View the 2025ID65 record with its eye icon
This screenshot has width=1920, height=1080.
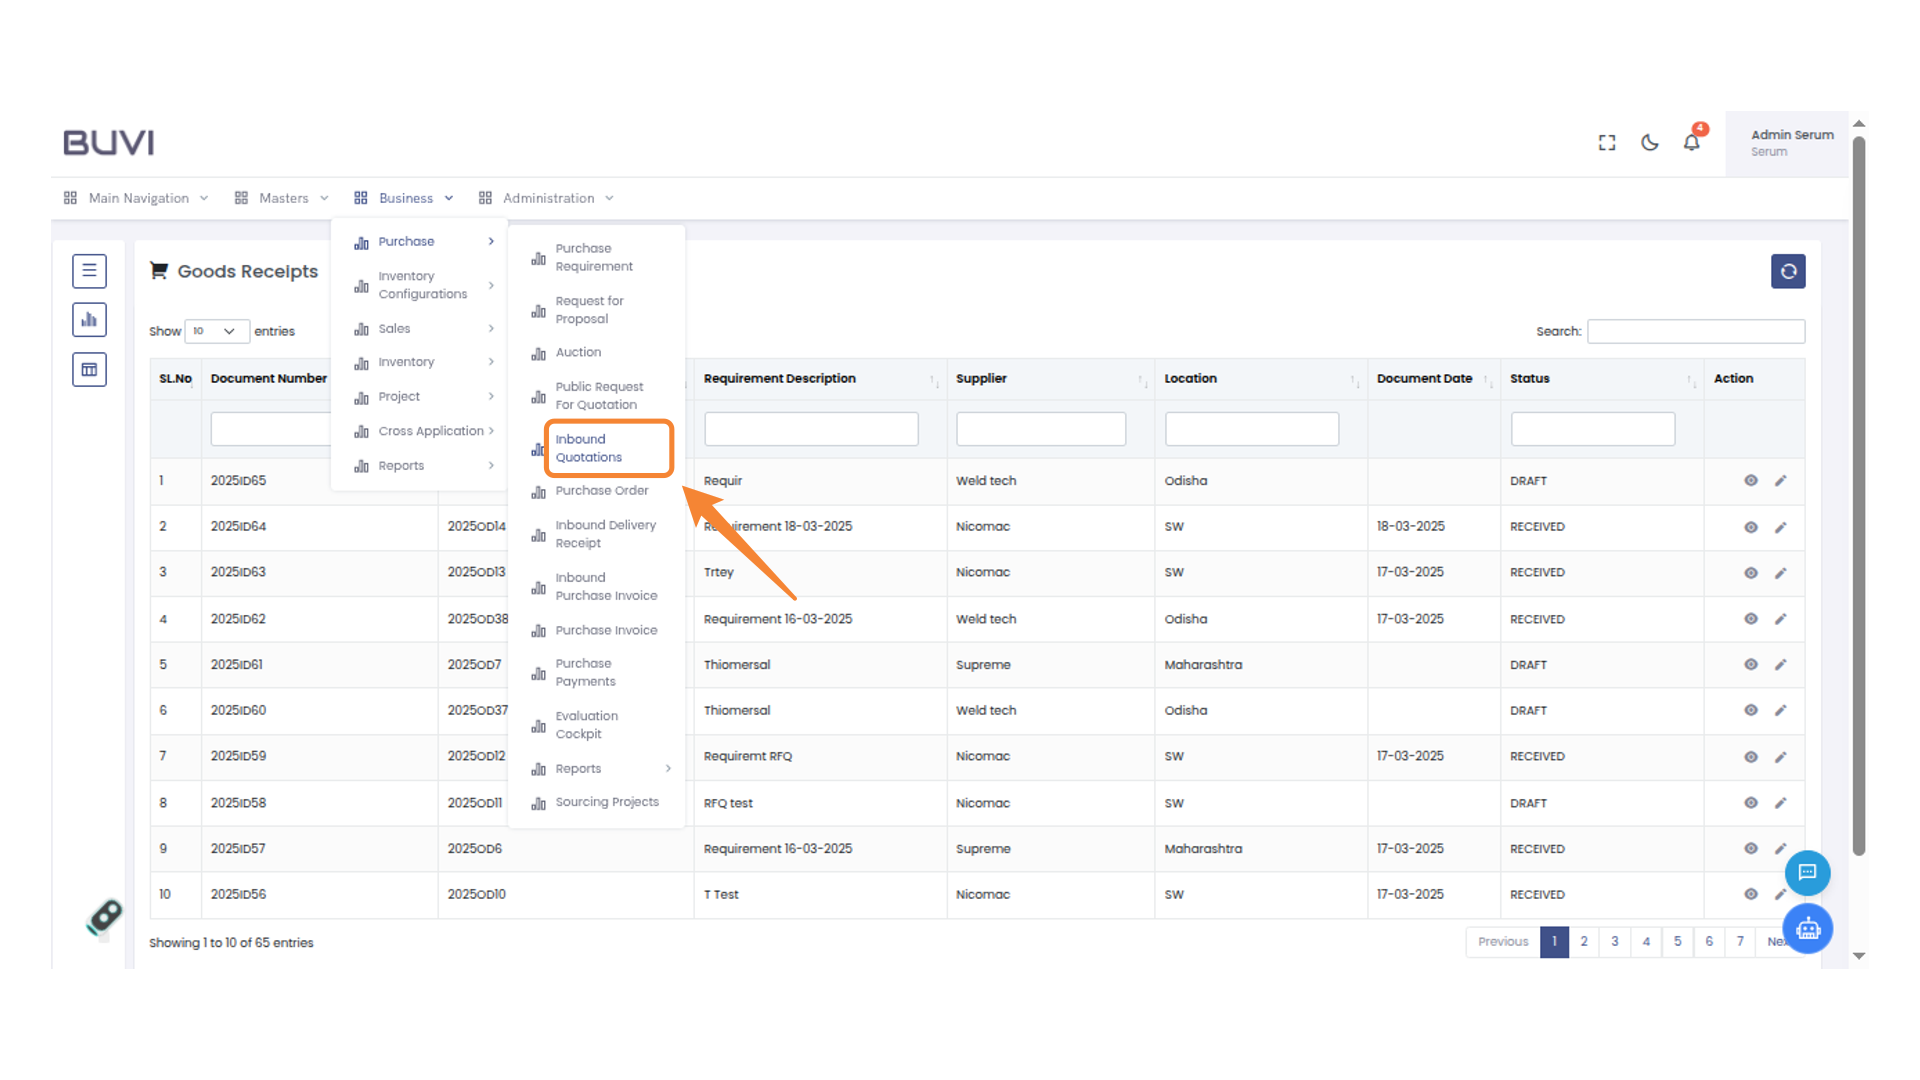pos(1751,481)
